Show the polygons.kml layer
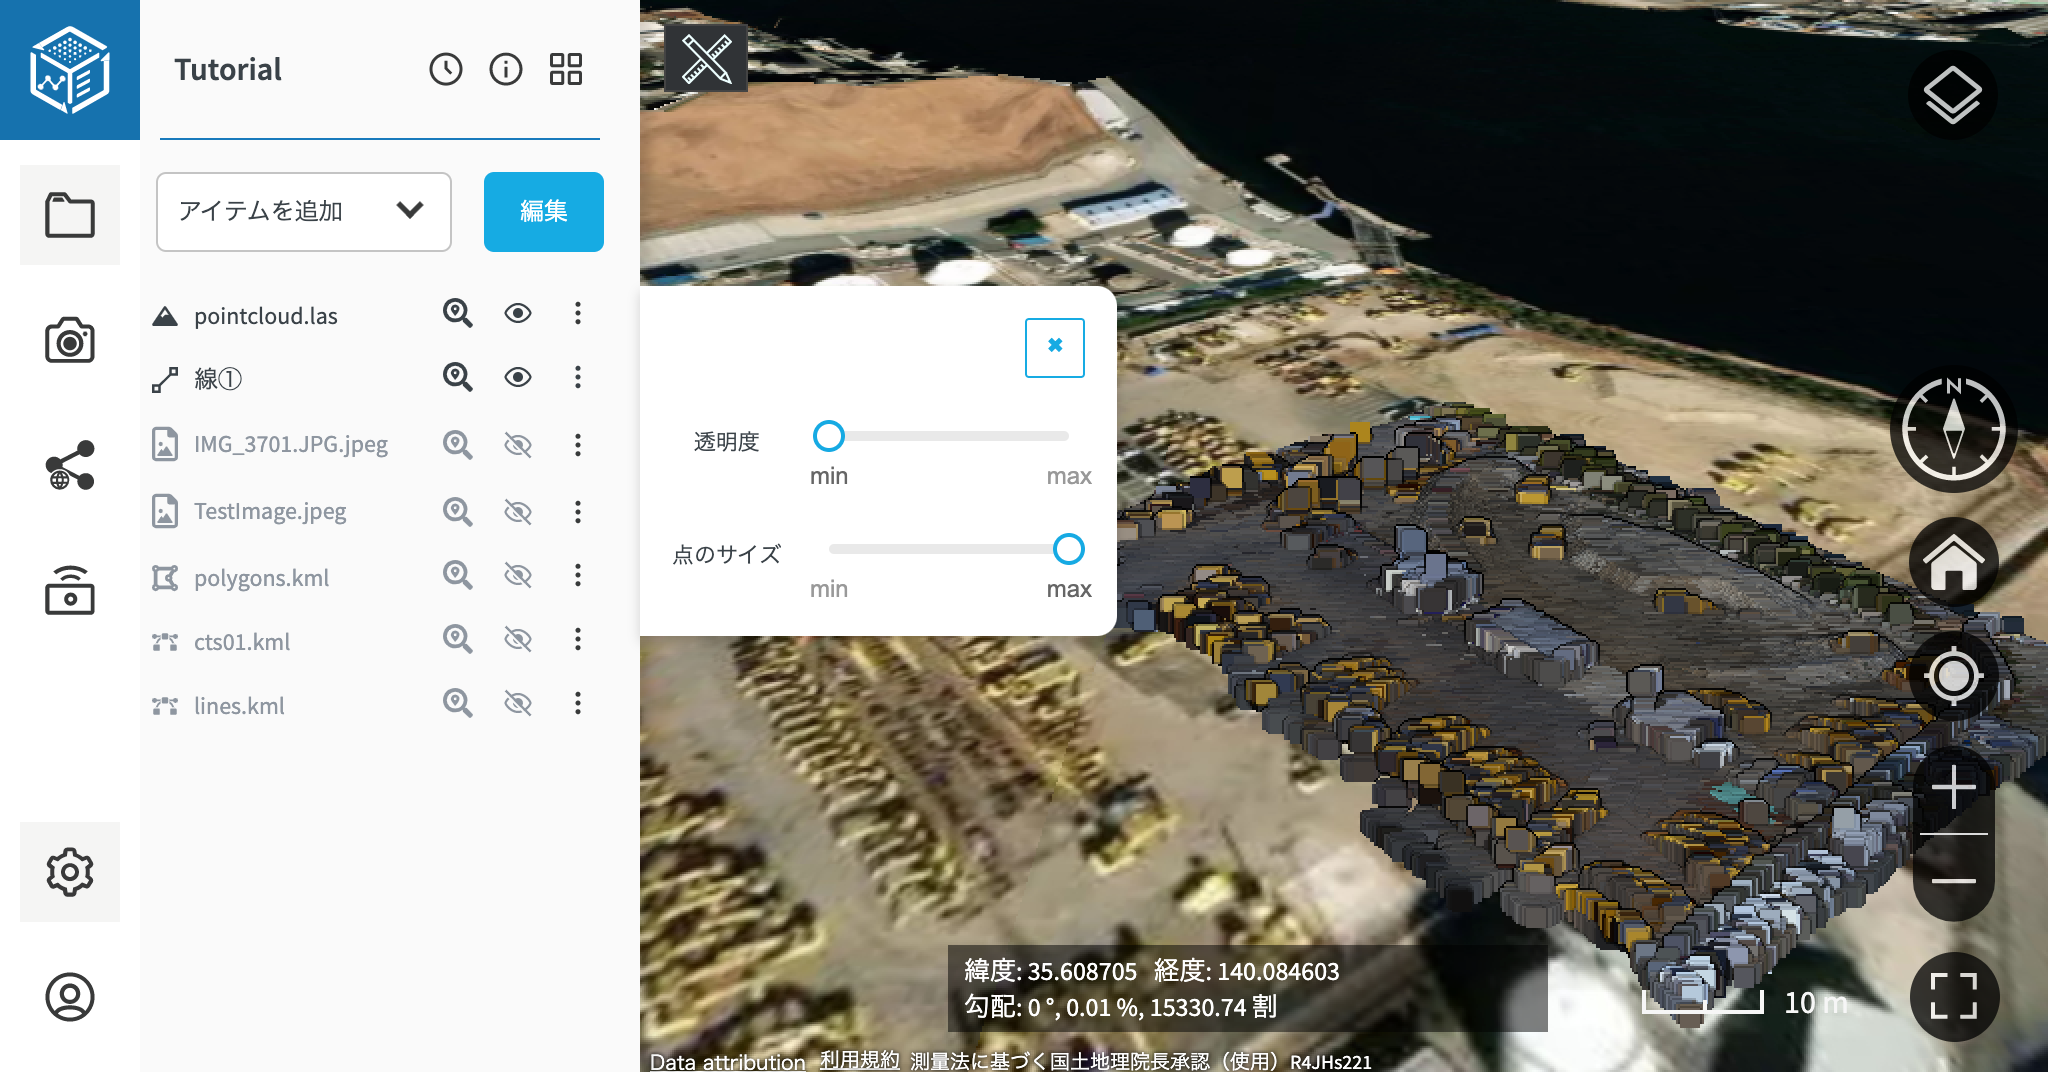This screenshot has height=1072, width=2048. [x=517, y=576]
